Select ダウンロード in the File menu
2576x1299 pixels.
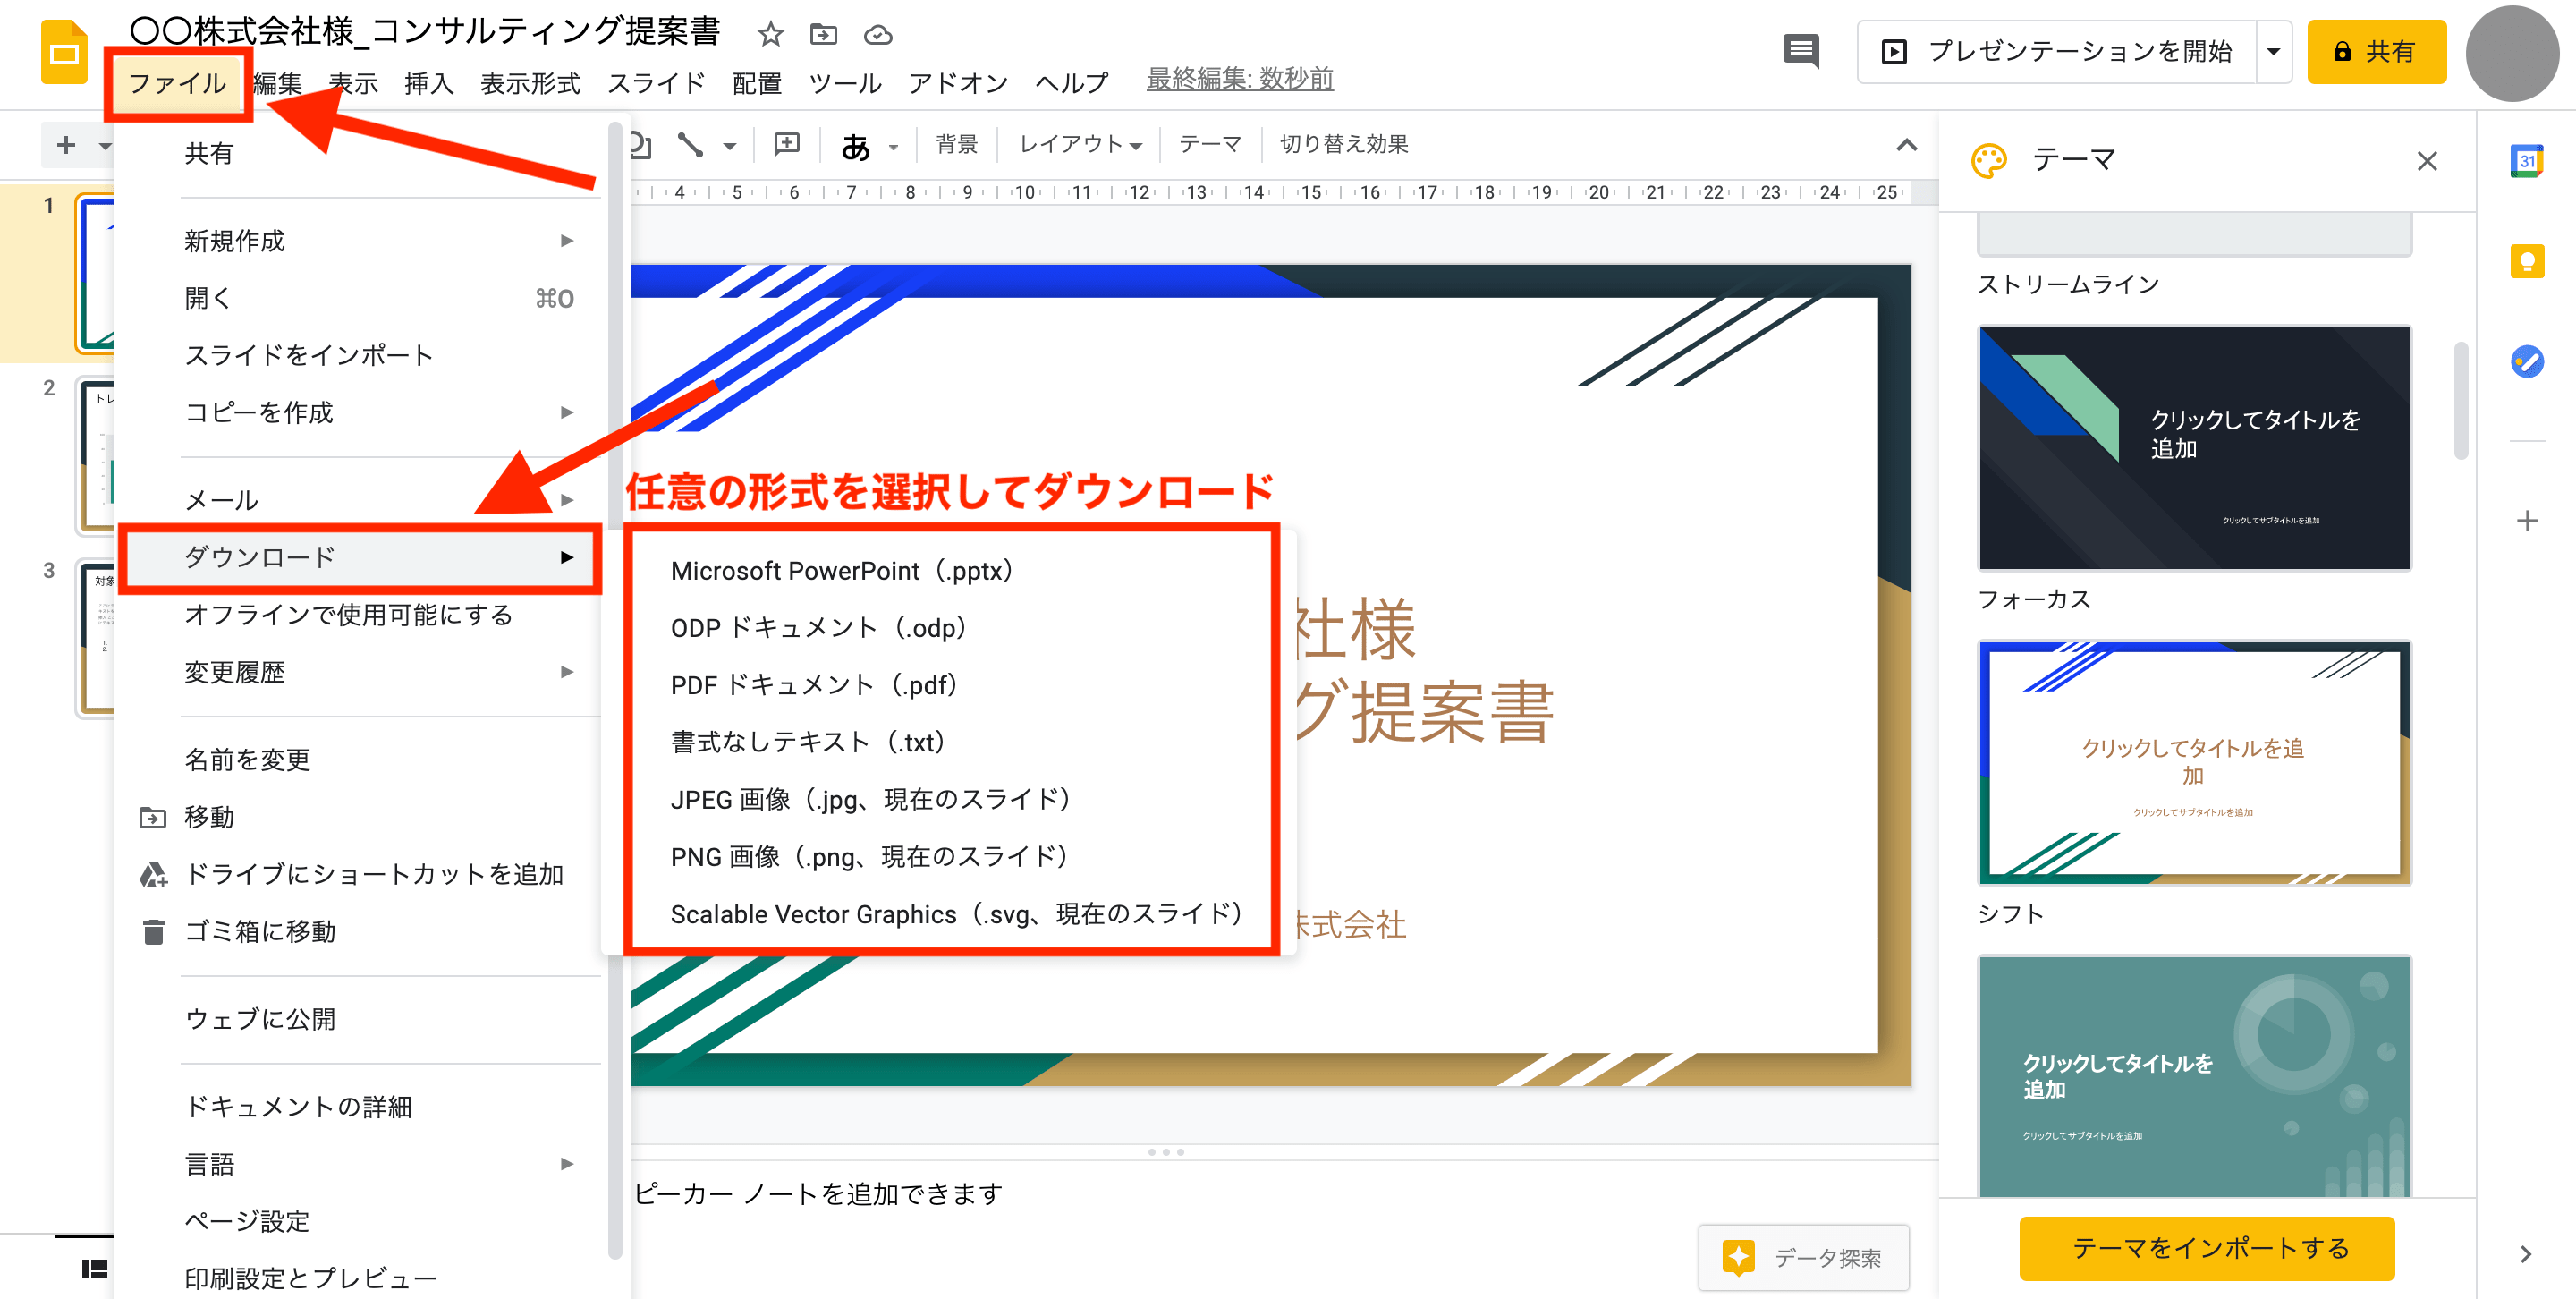point(360,557)
